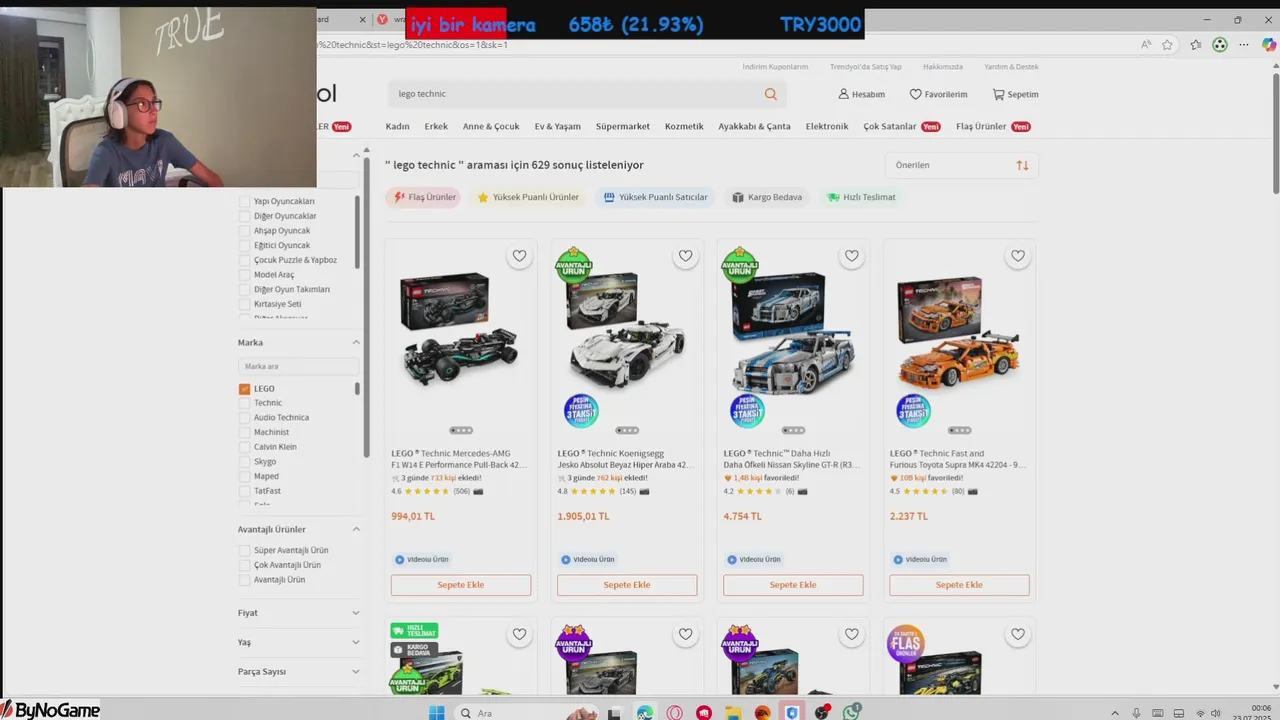
Task: Expand the Parça Sayısı filter section
Action: (x=355, y=671)
